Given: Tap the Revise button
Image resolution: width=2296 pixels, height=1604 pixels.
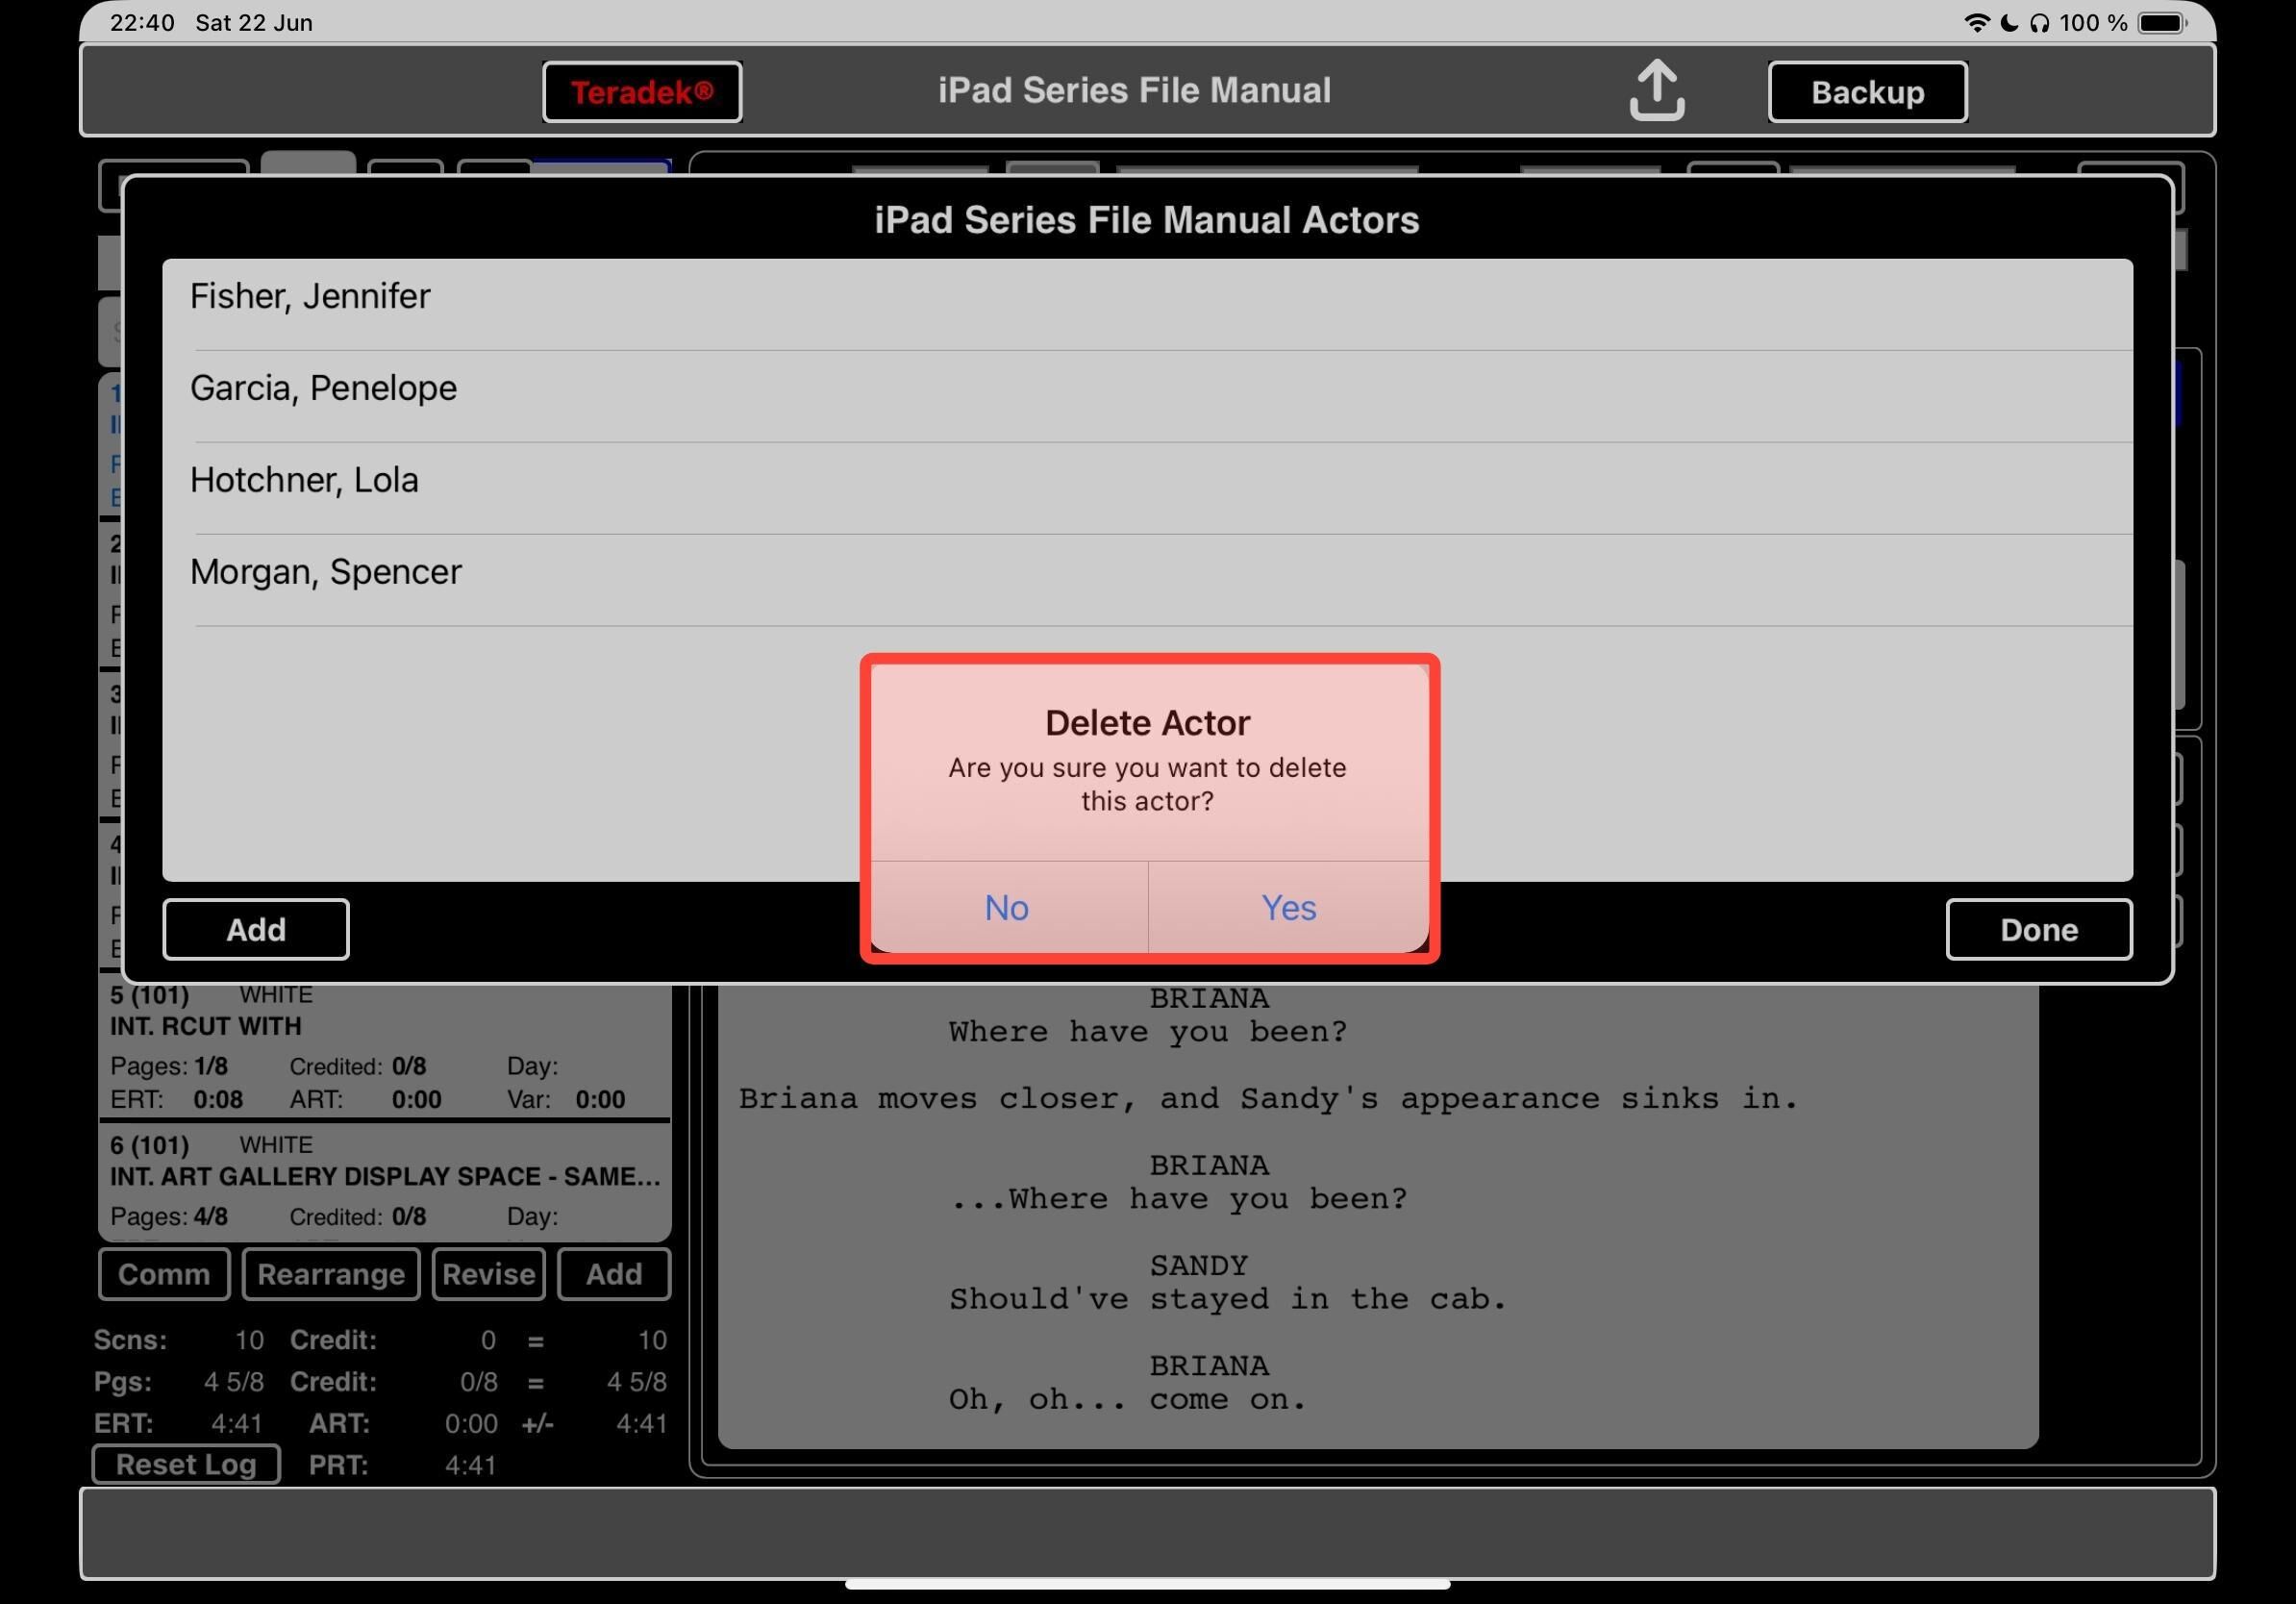Looking at the screenshot, I should click(x=488, y=1273).
